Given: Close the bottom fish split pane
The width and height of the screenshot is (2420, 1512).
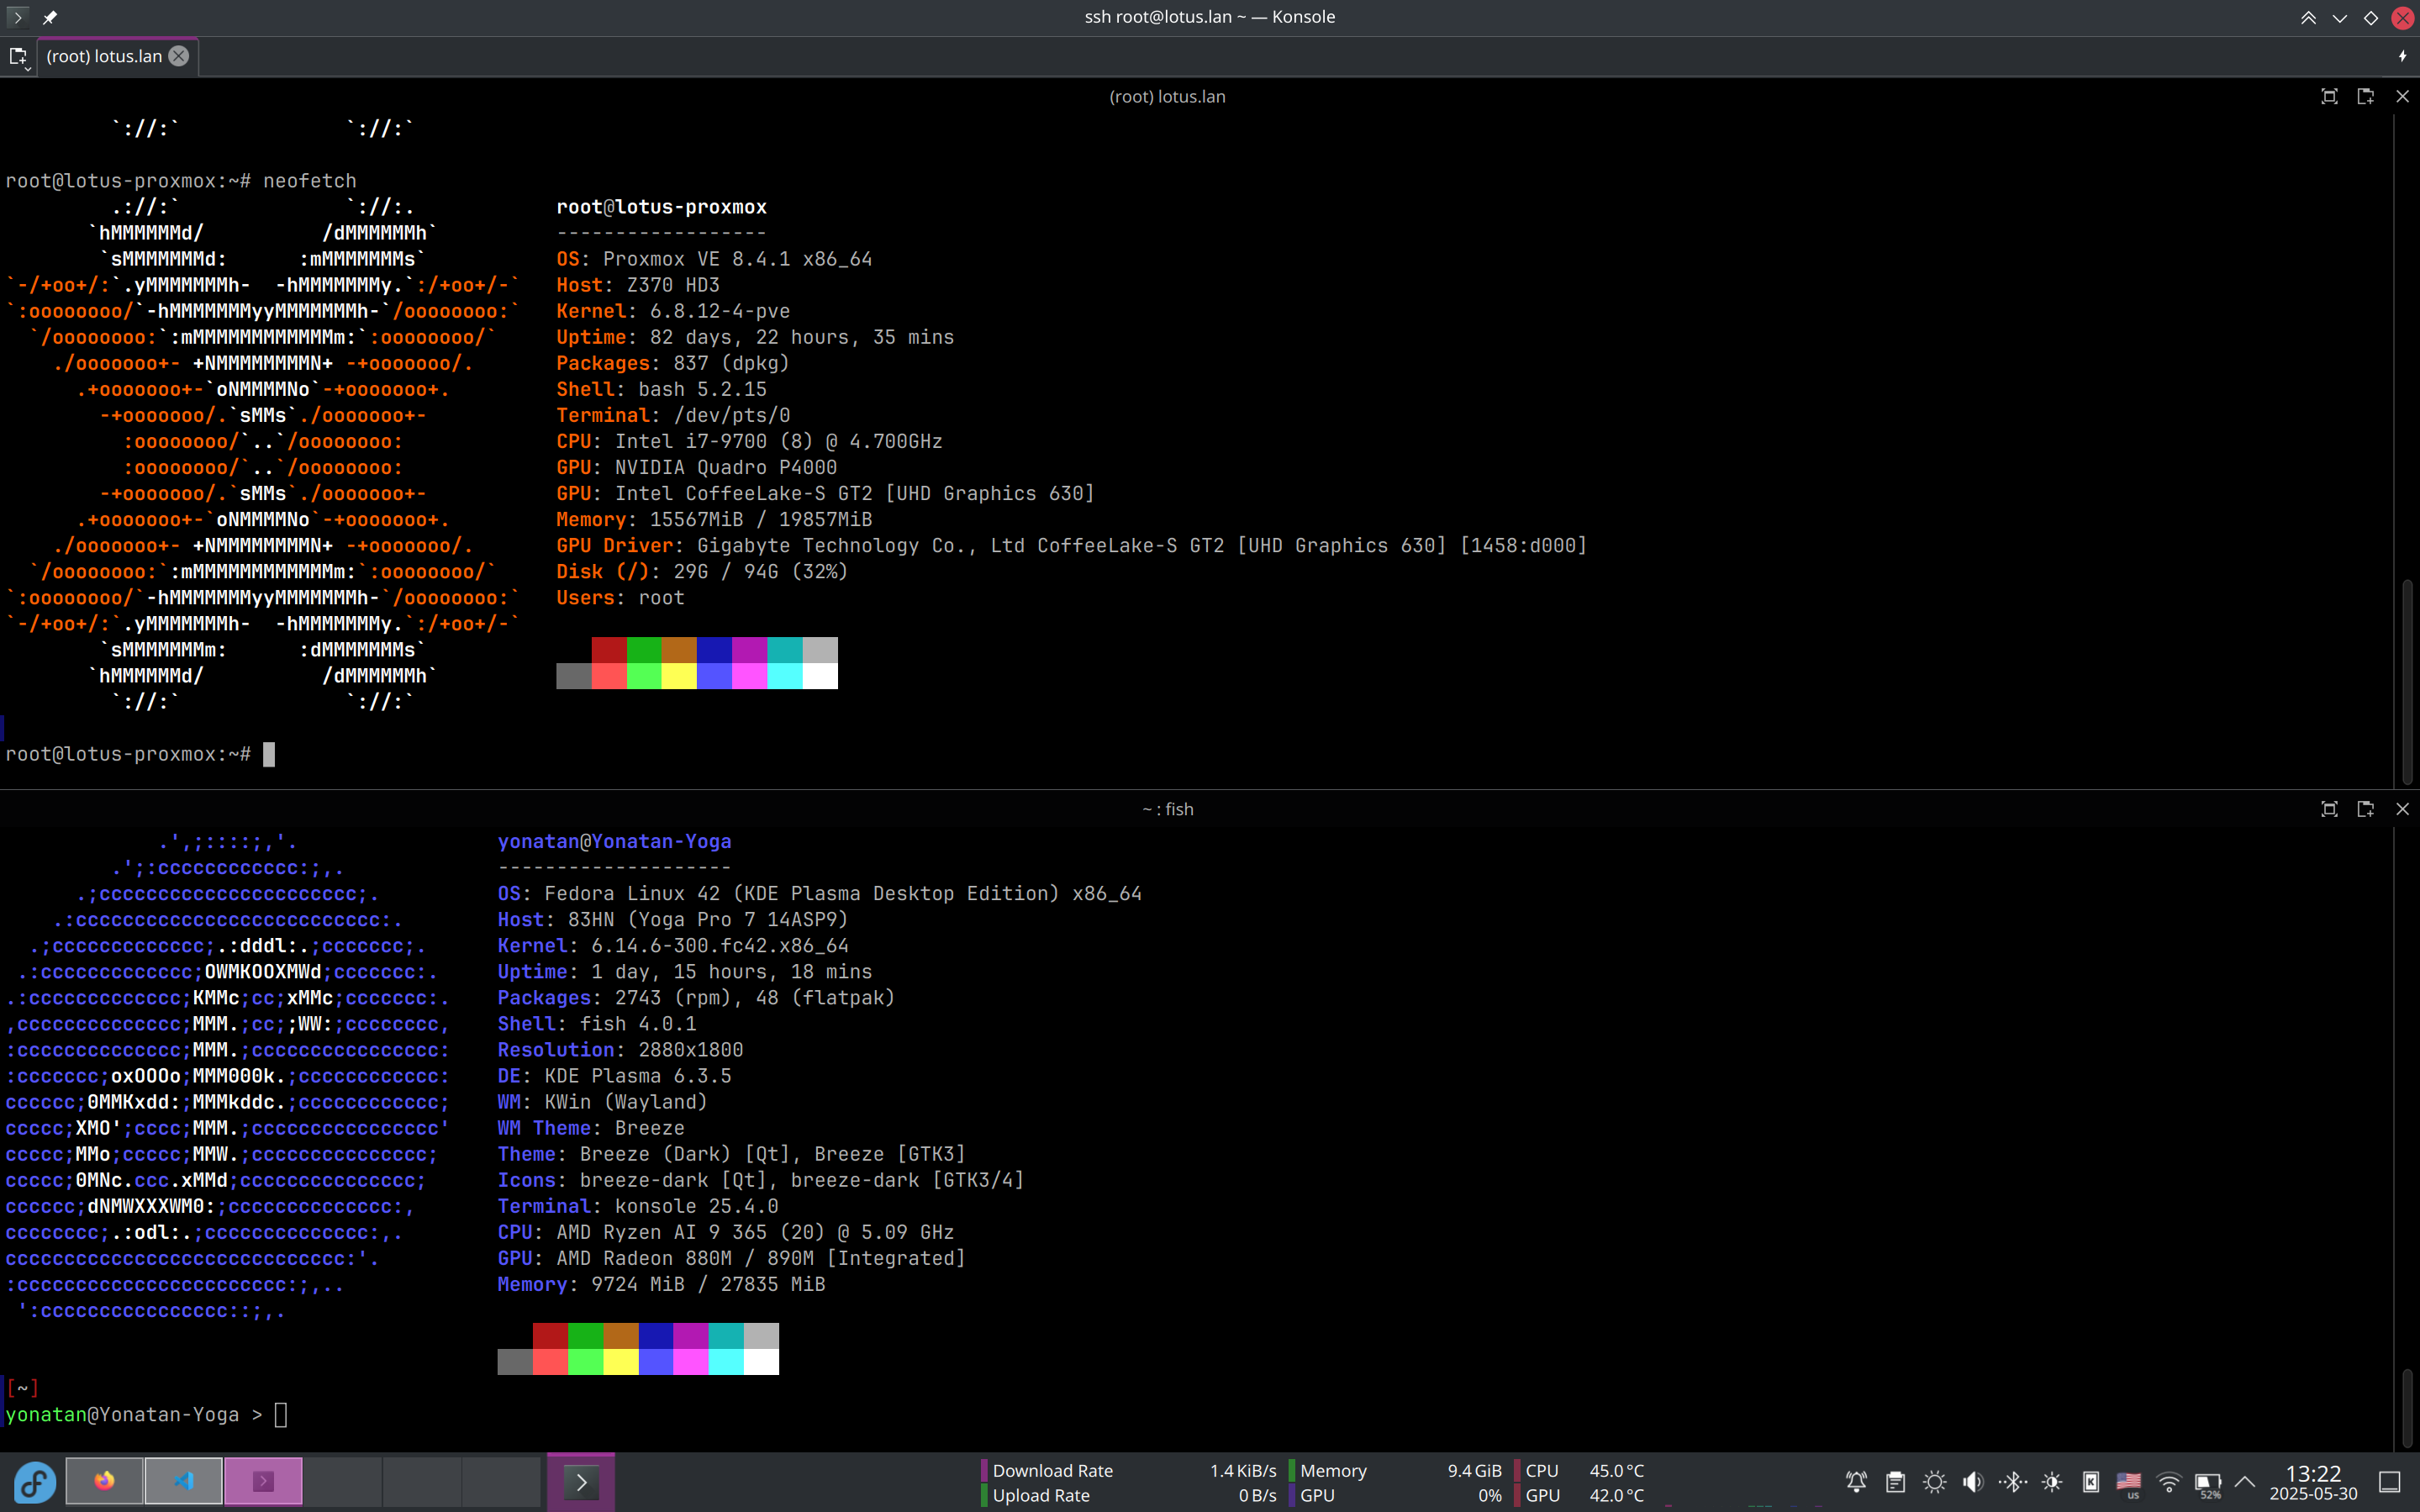Looking at the screenshot, I should pos(2402,809).
